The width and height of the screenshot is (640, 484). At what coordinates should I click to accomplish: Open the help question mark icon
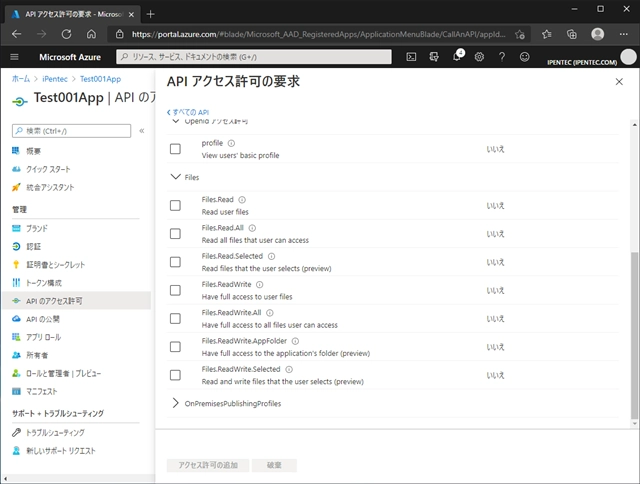502,57
